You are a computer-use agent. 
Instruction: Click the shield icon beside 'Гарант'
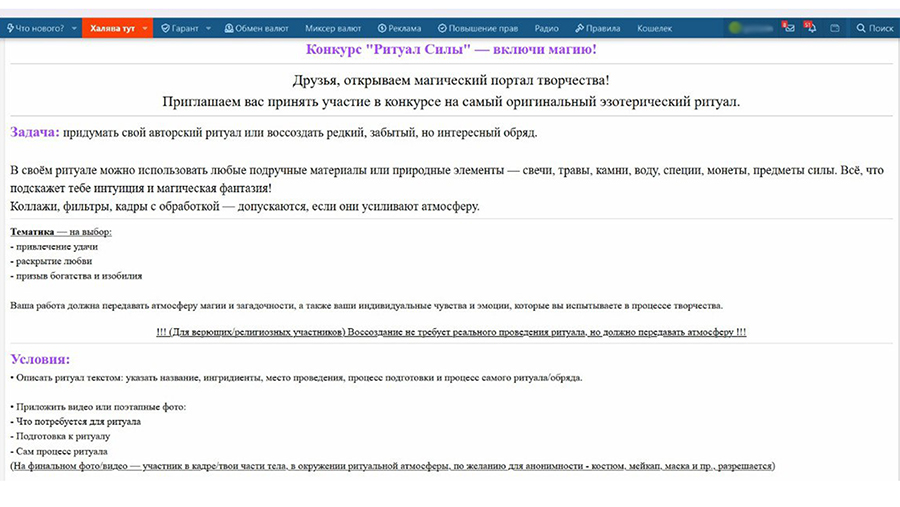[165, 28]
